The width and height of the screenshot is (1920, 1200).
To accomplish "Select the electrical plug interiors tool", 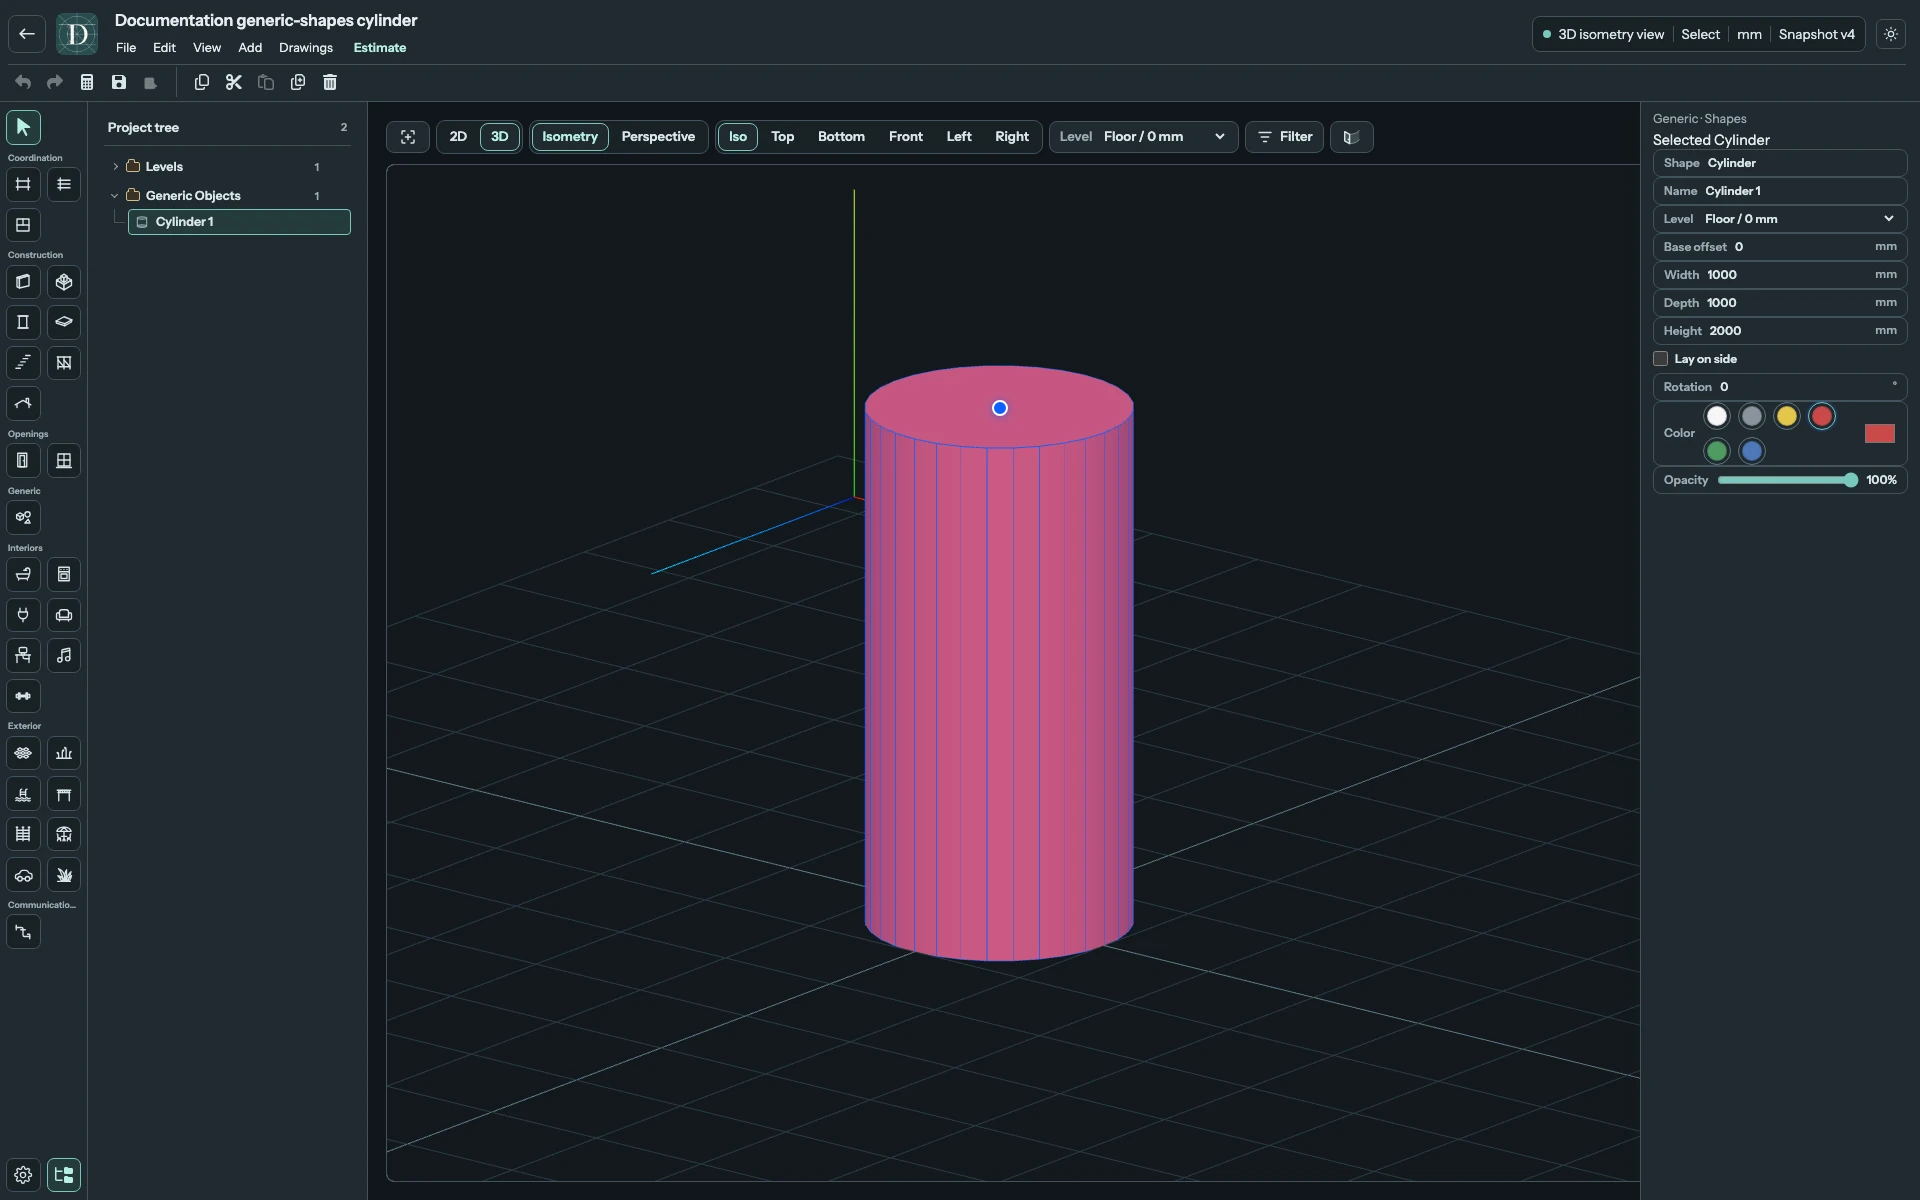I will tap(23, 615).
